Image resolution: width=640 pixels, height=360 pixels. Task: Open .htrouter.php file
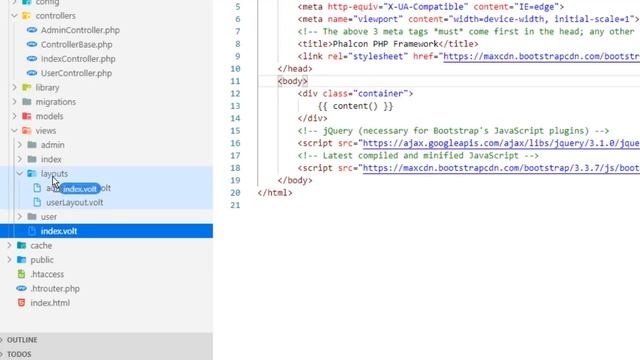click(55, 289)
